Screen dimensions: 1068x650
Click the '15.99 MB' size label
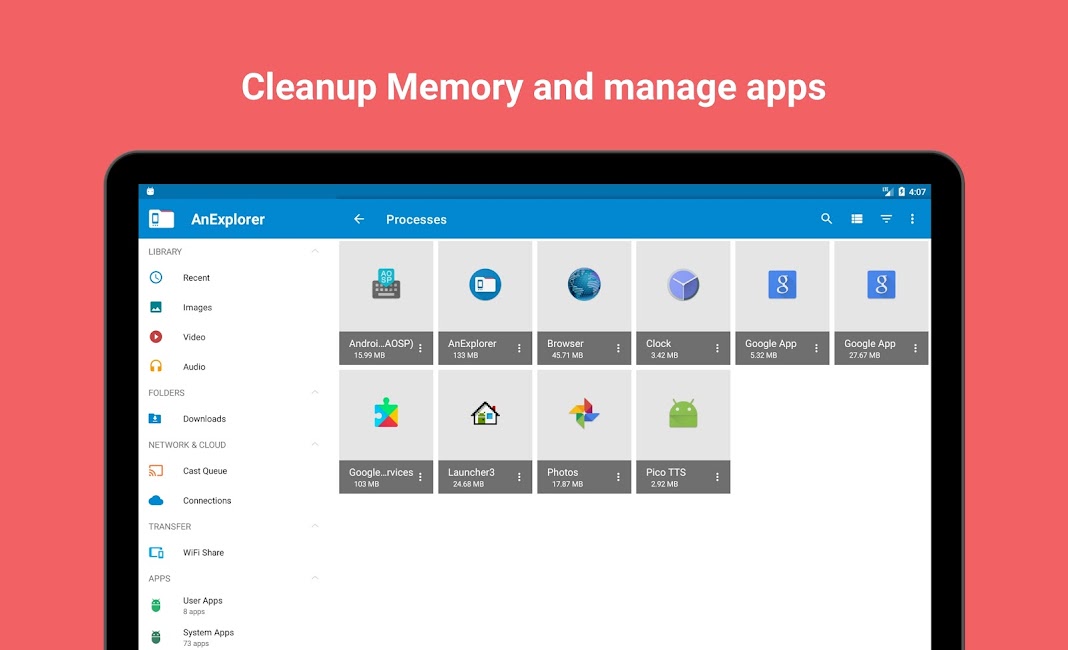370,355
